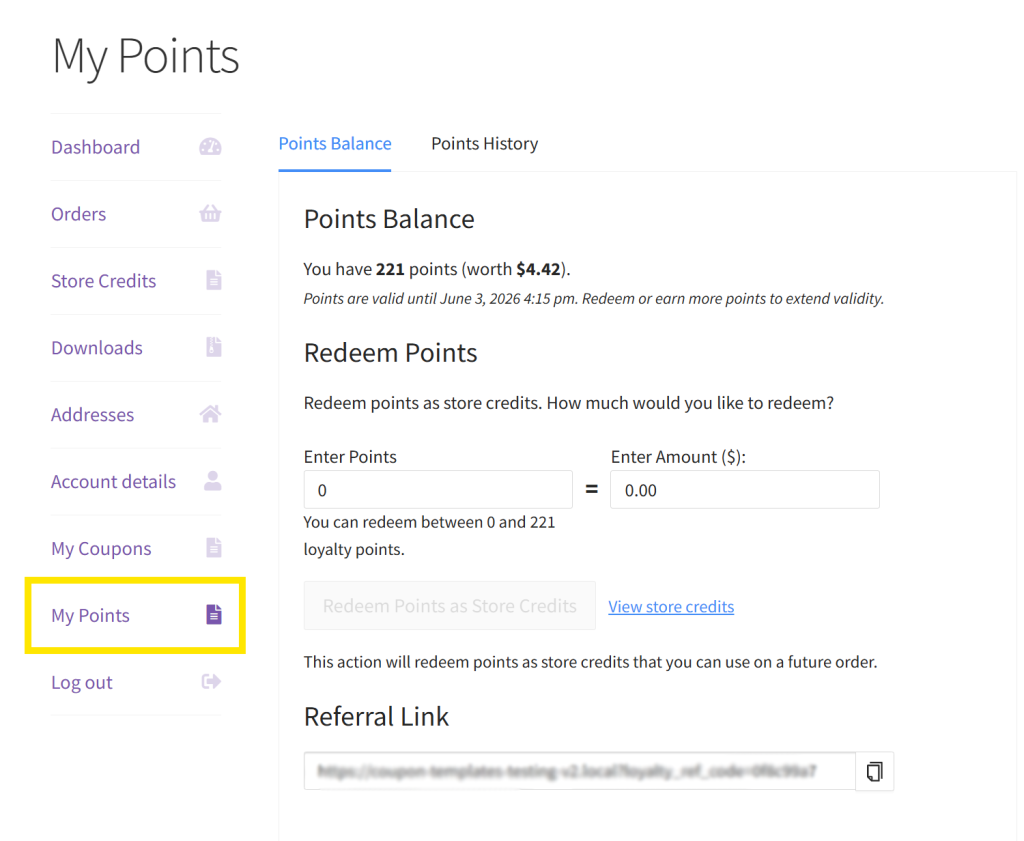Click the Enter Points input field

pyautogui.click(x=437, y=489)
